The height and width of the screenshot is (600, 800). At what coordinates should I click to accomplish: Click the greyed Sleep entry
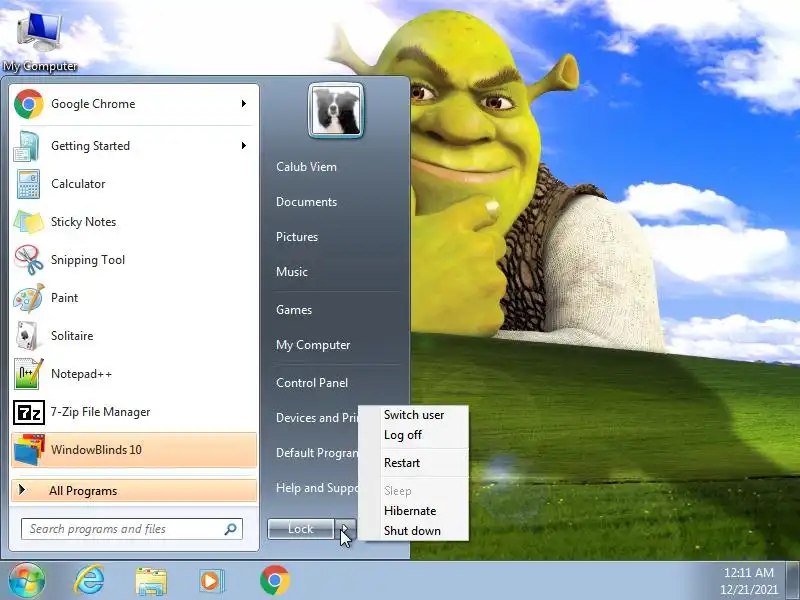(x=397, y=491)
